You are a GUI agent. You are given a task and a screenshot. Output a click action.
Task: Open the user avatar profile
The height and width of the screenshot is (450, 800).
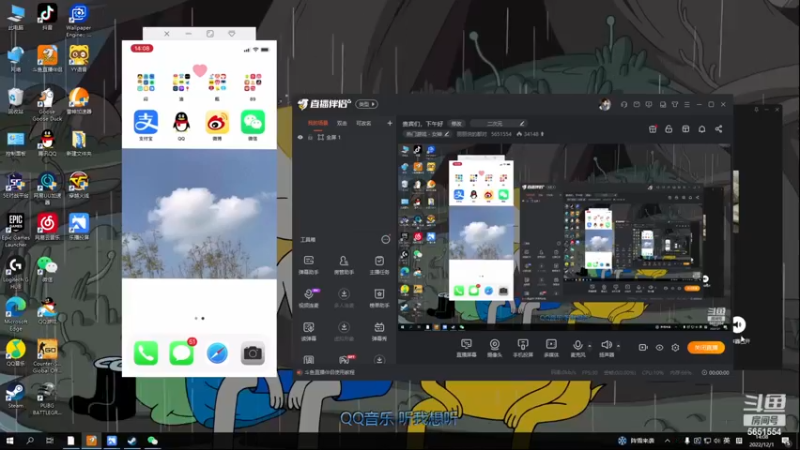click(x=605, y=105)
